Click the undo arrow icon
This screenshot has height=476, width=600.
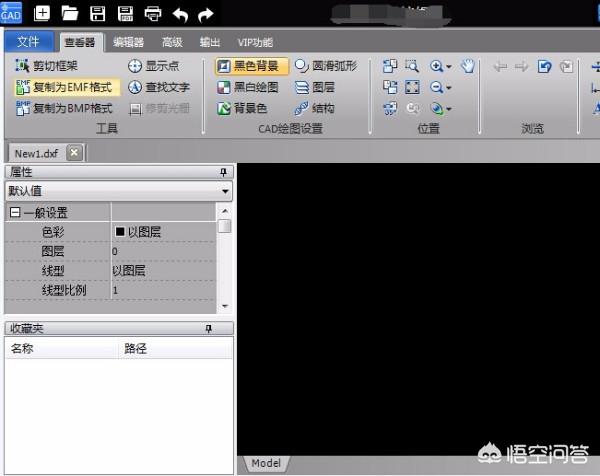click(180, 13)
